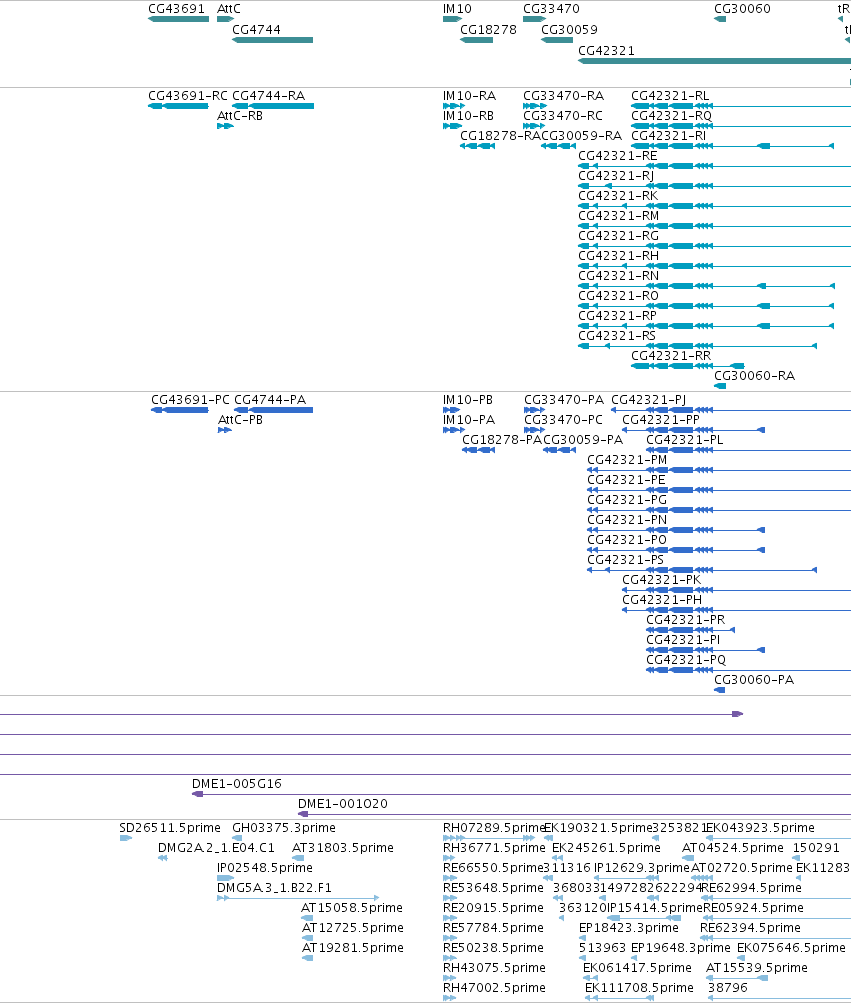Click the CG30060-RA transcript label
Viewport: 851px width, 1003px height.
click(754, 376)
